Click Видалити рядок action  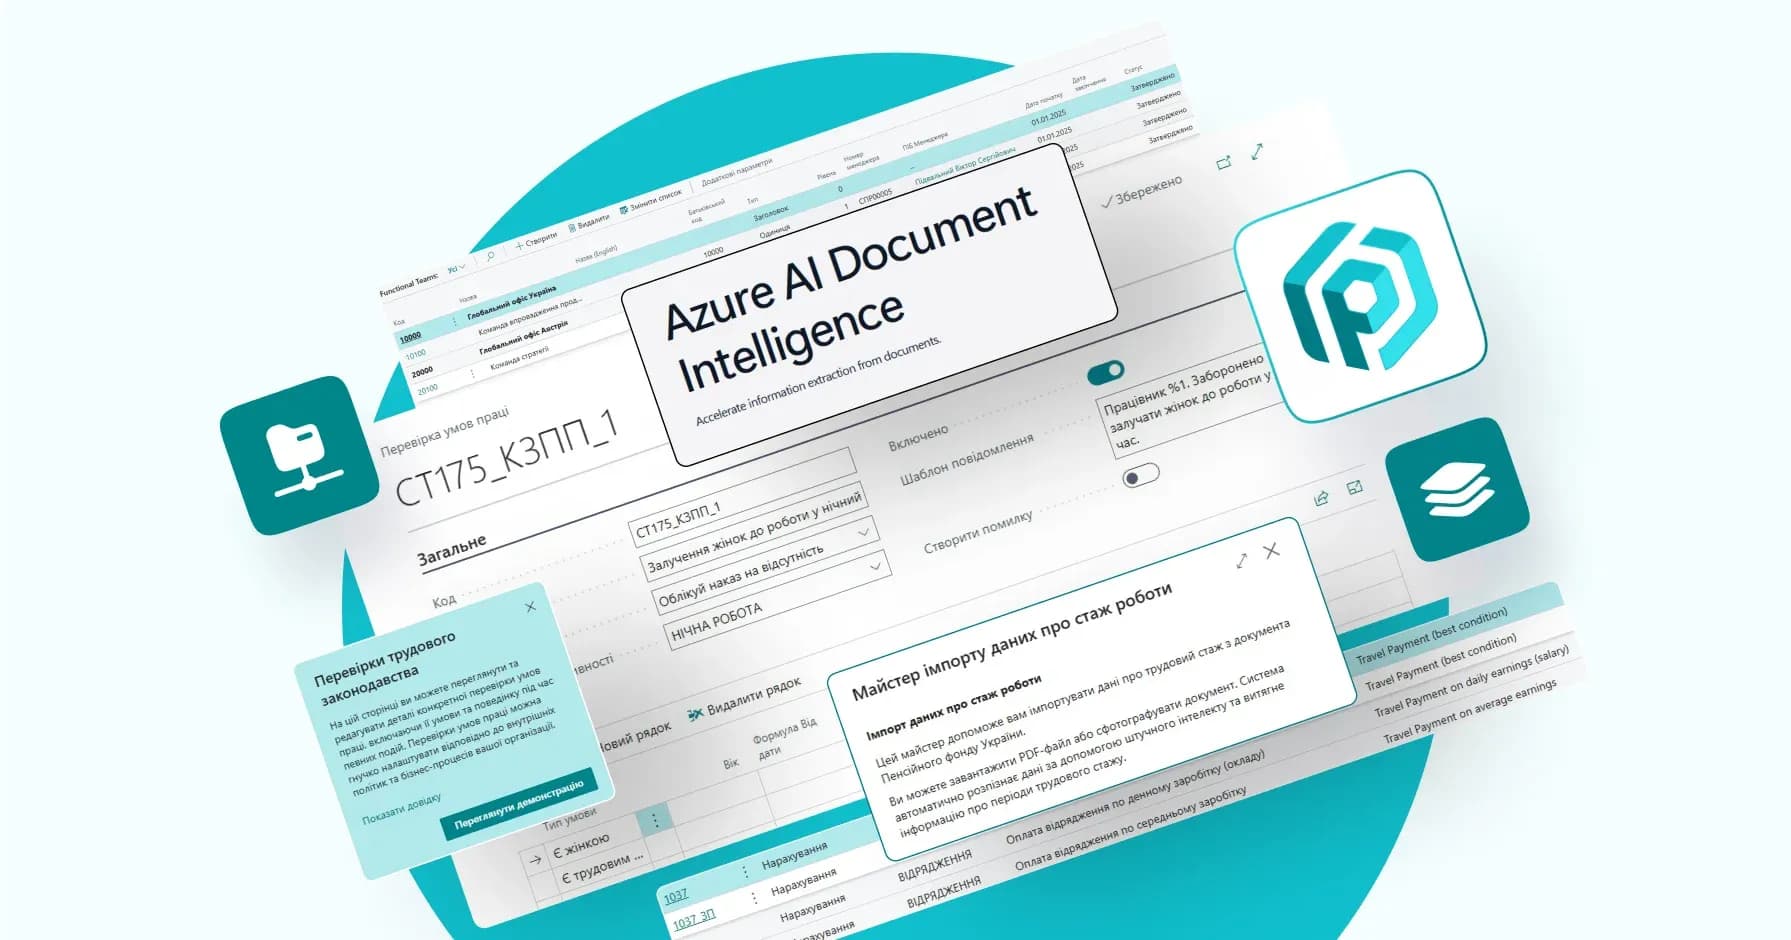[745, 700]
